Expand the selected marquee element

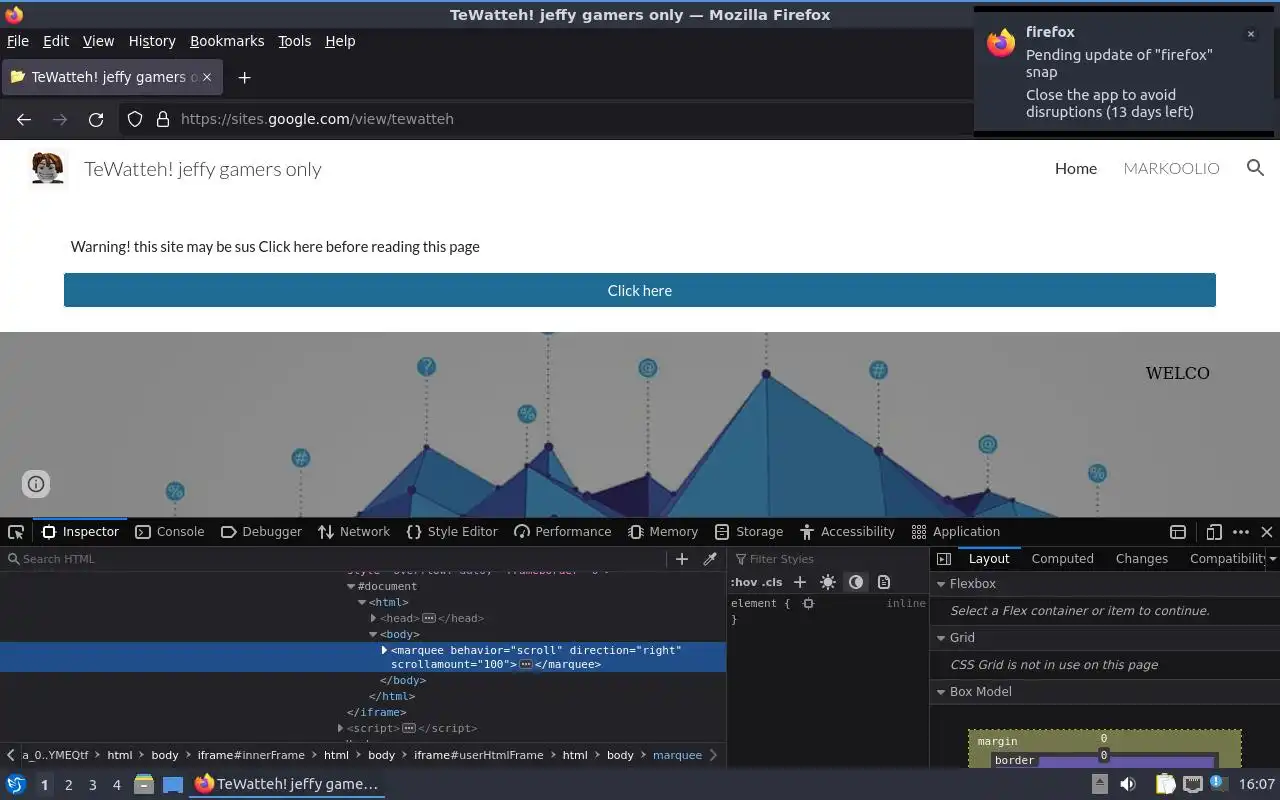point(384,650)
